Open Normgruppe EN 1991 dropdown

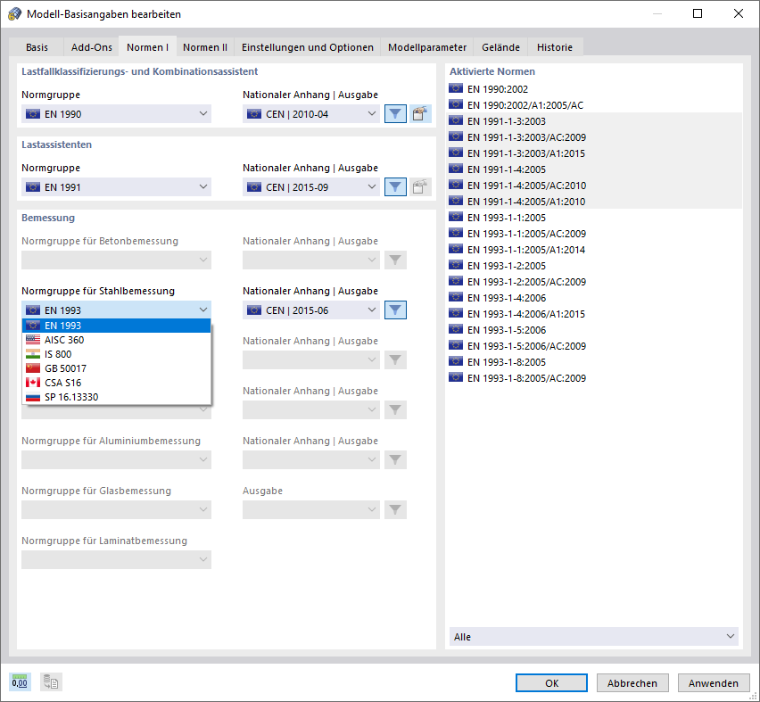click(x=116, y=187)
